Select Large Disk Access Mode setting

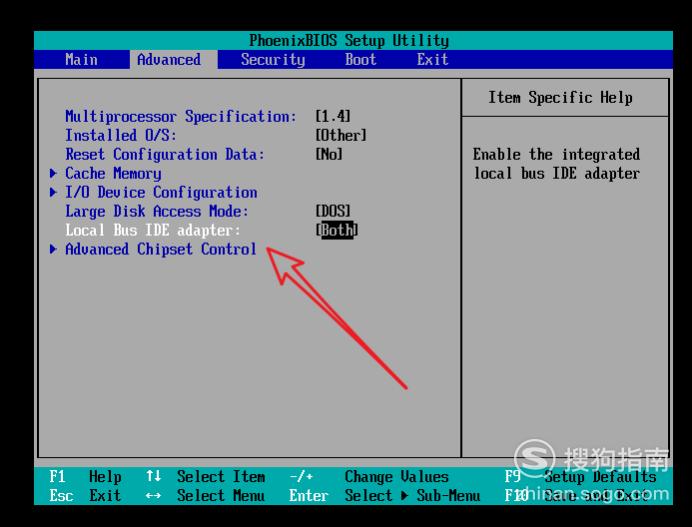click(x=157, y=211)
